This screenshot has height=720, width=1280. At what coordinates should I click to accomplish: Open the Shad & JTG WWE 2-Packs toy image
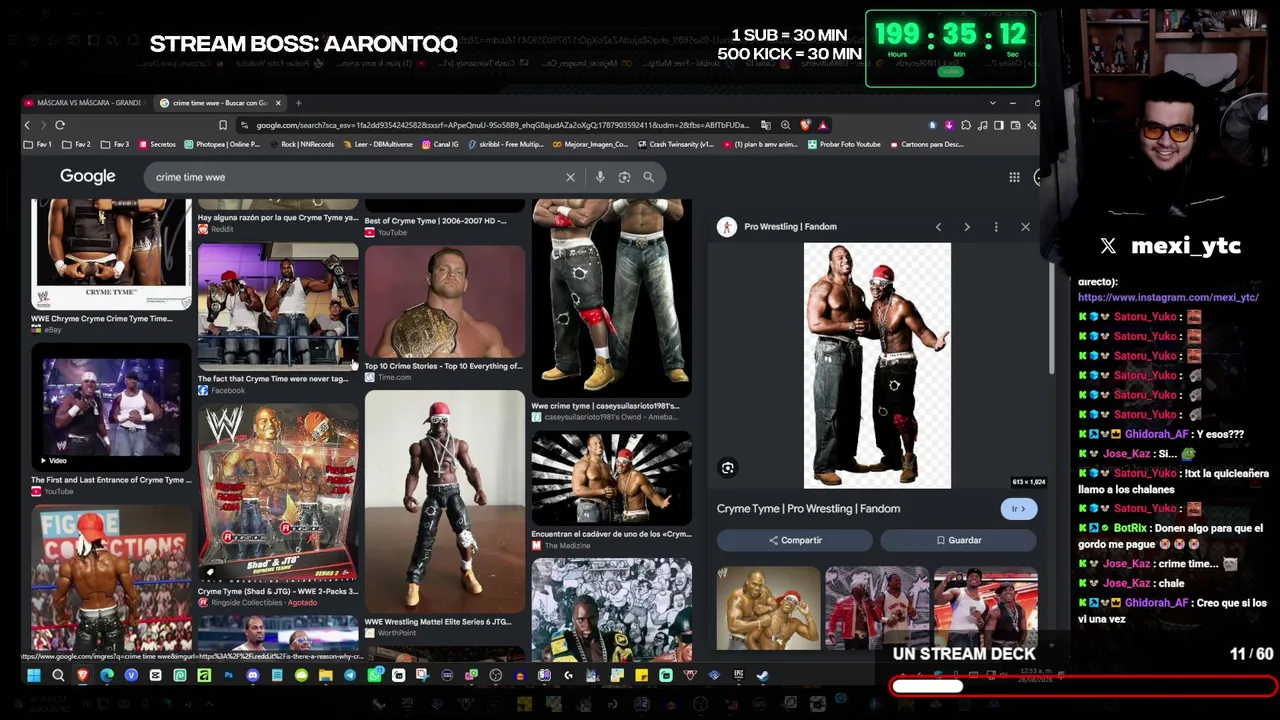click(x=278, y=492)
